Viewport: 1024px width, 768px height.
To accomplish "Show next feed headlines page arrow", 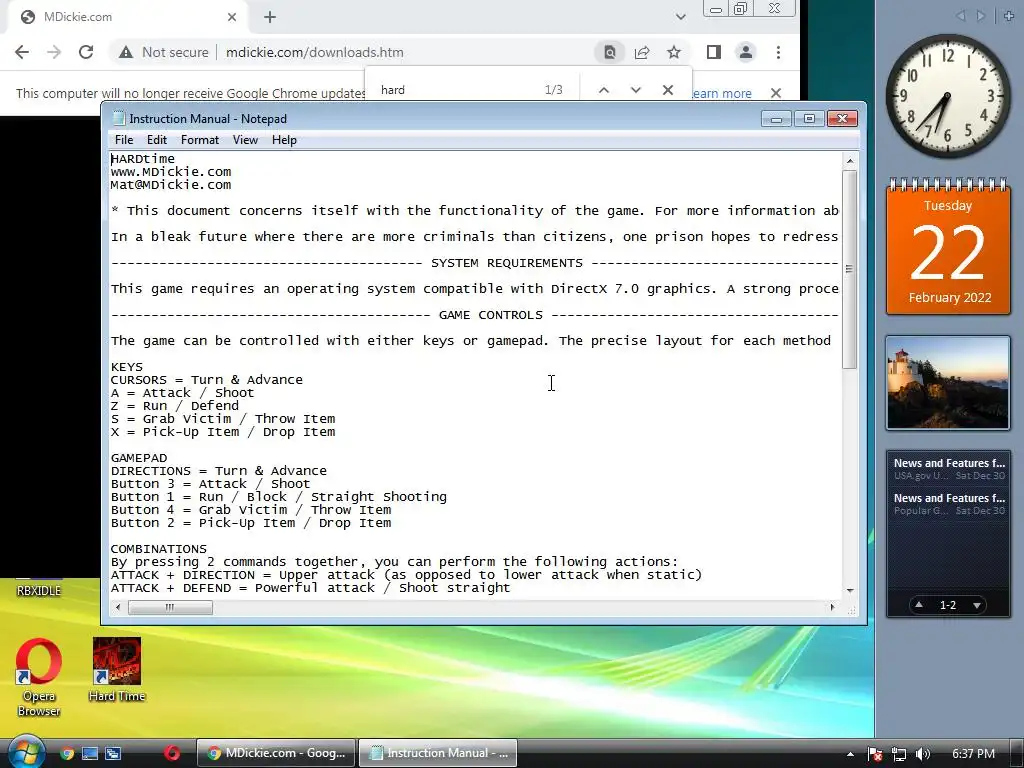I will tap(977, 605).
